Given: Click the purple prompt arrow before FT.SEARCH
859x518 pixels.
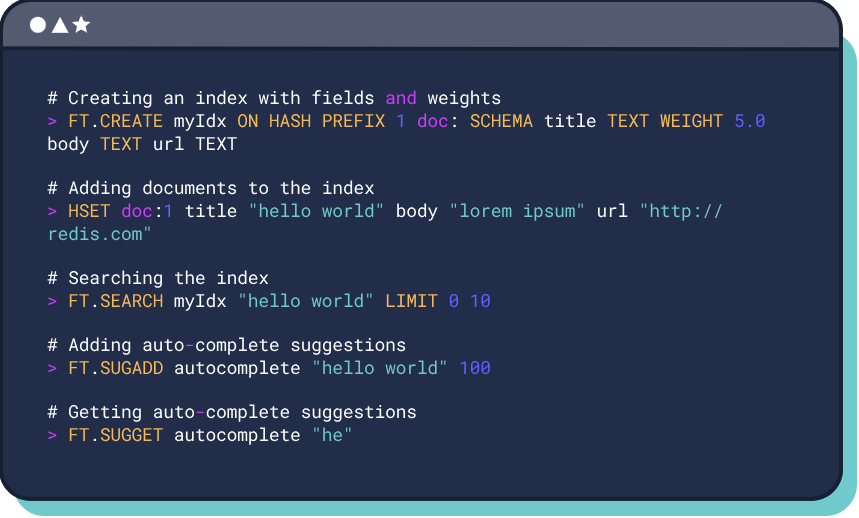Looking at the screenshot, I should [53, 301].
